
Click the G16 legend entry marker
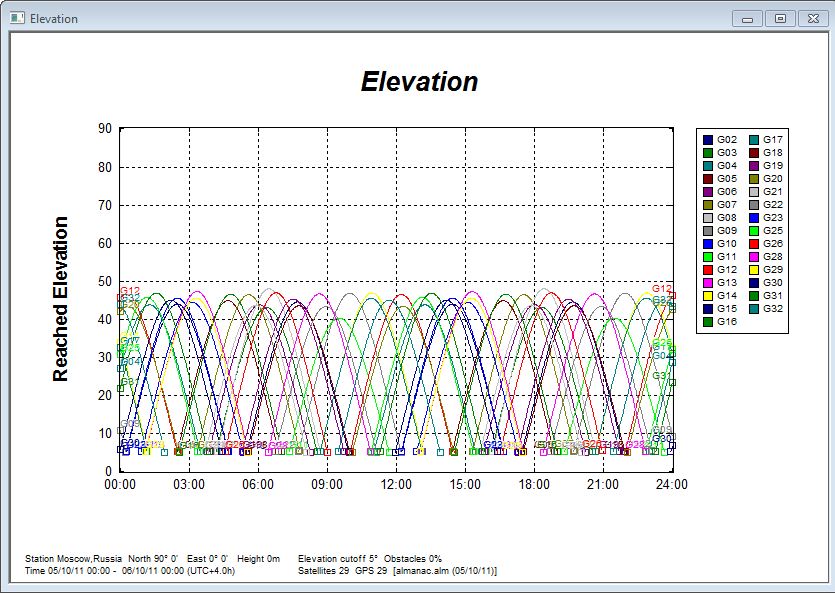click(x=708, y=322)
